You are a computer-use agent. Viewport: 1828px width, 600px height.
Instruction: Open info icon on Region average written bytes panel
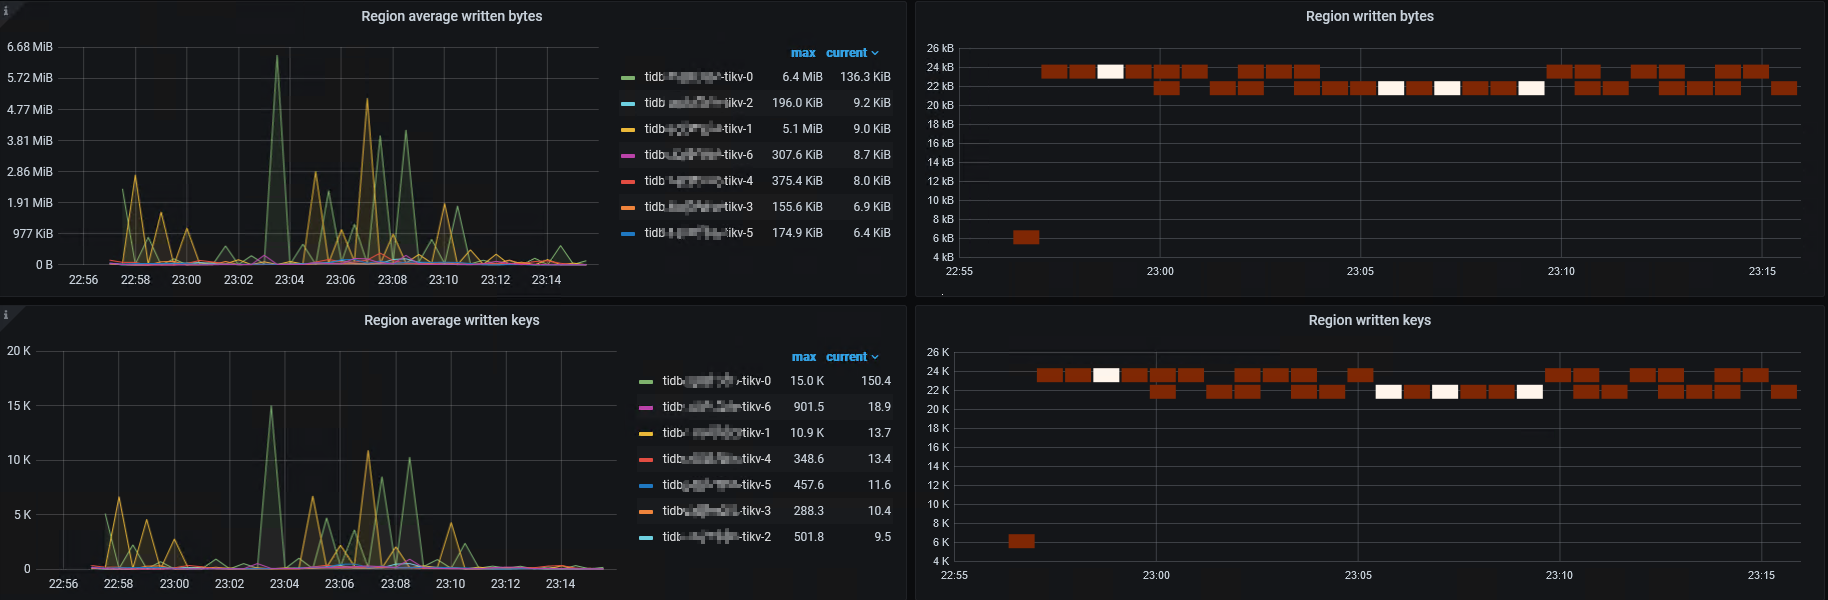coord(5,10)
